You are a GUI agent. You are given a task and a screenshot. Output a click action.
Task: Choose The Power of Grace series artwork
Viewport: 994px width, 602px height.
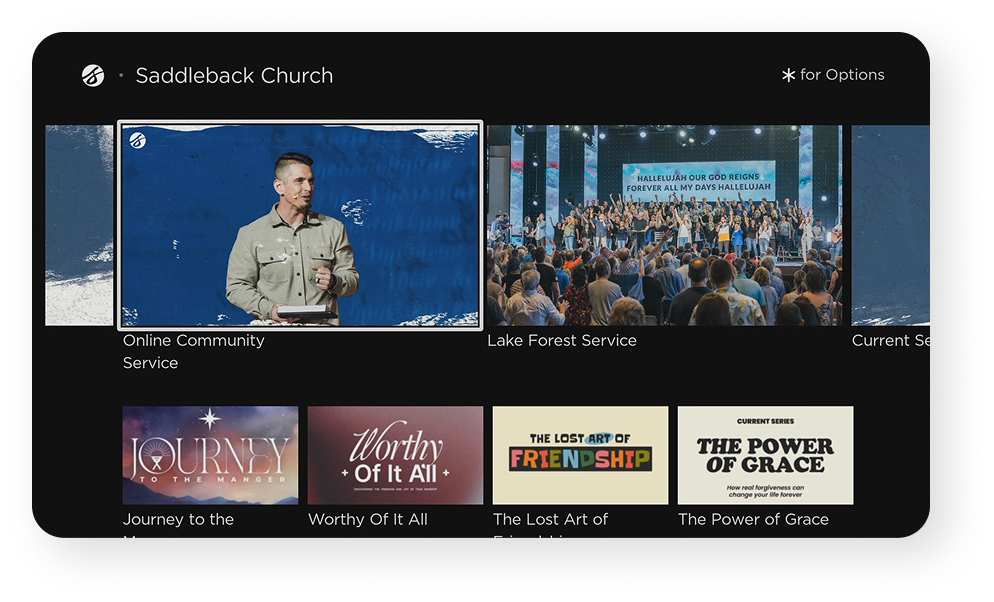pos(765,455)
